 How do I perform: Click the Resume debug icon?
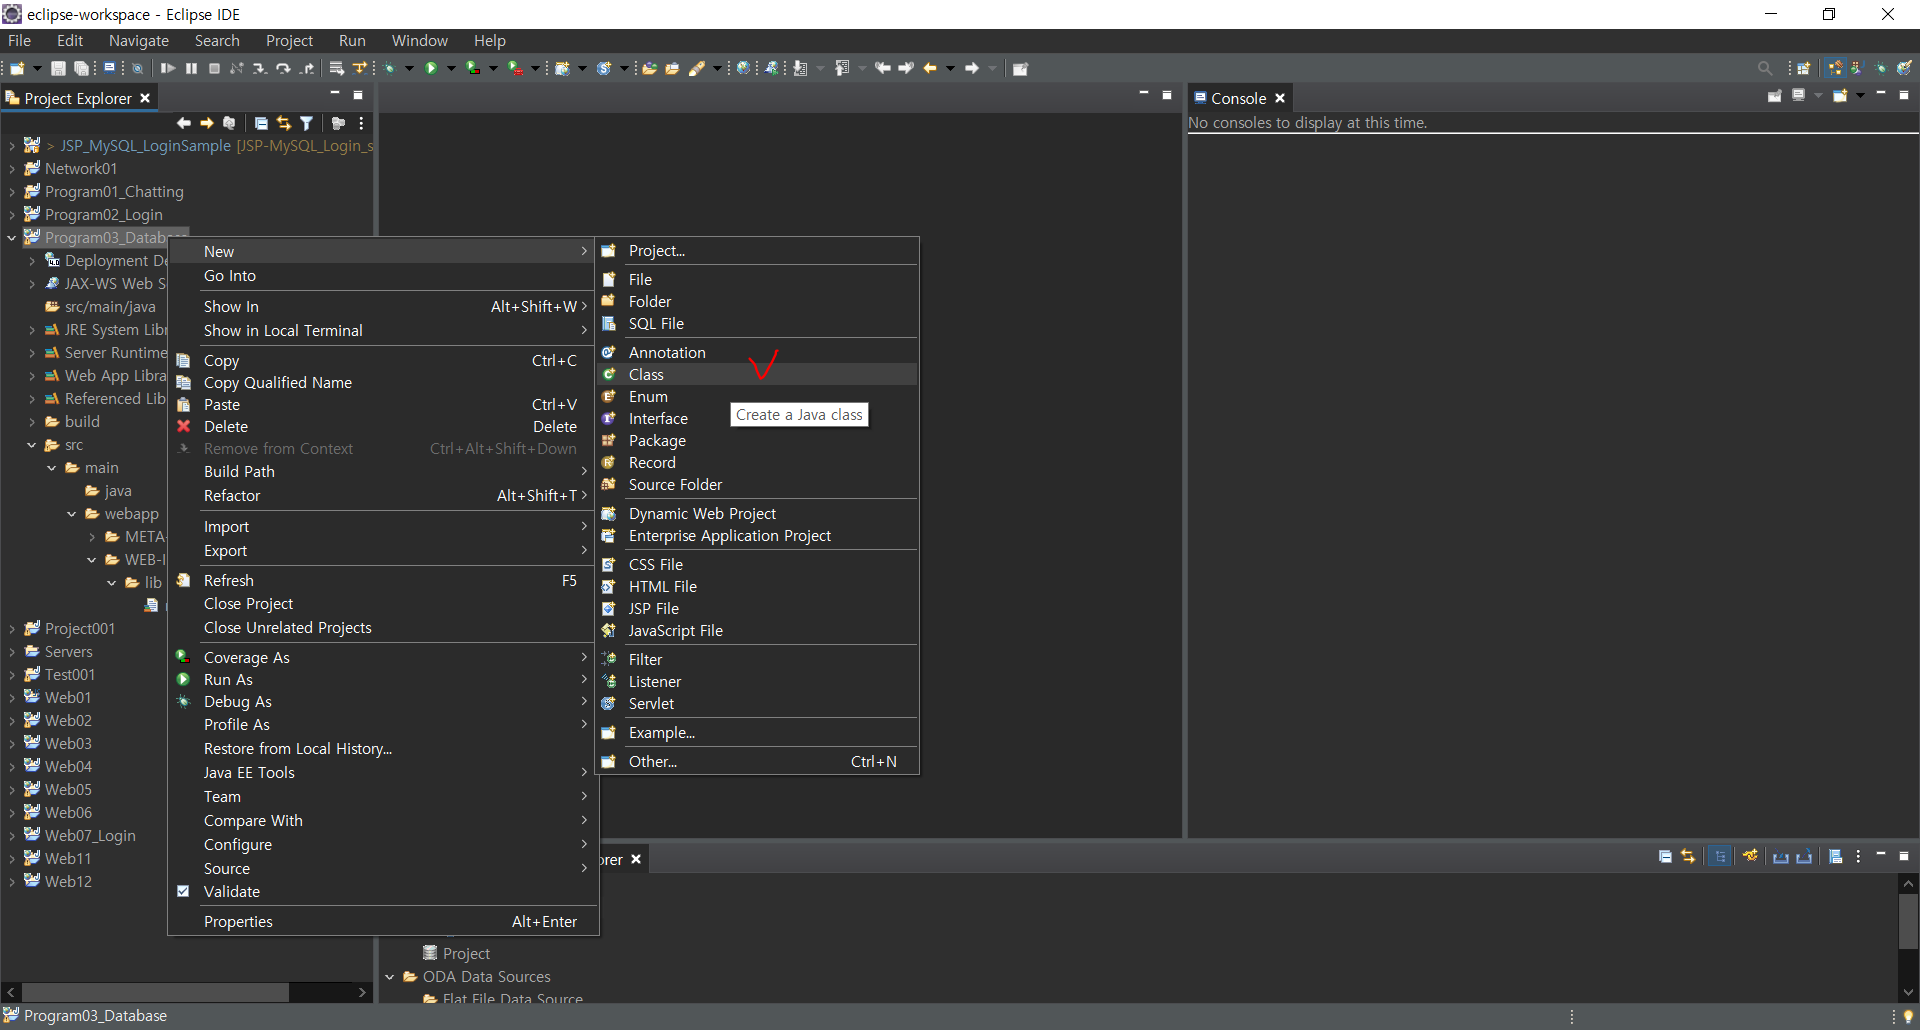click(x=168, y=69)
